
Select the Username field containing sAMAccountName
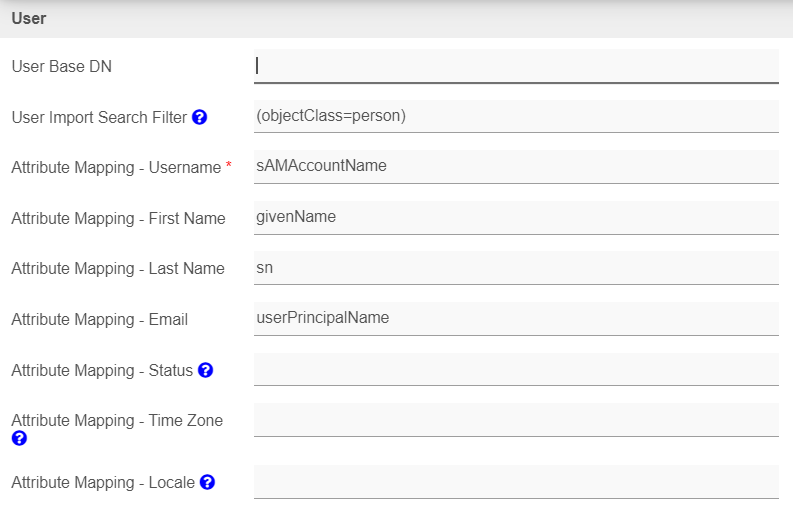coord(516,166)
